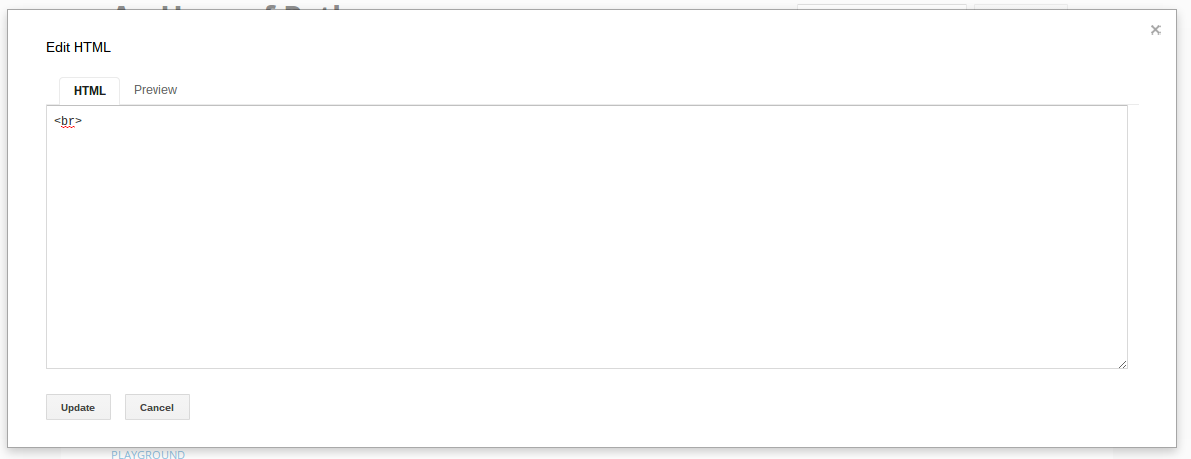Screen dimensions: 1191x459
Task: Click the Edit HTML dialog title
Action: (x=78, y=47)
